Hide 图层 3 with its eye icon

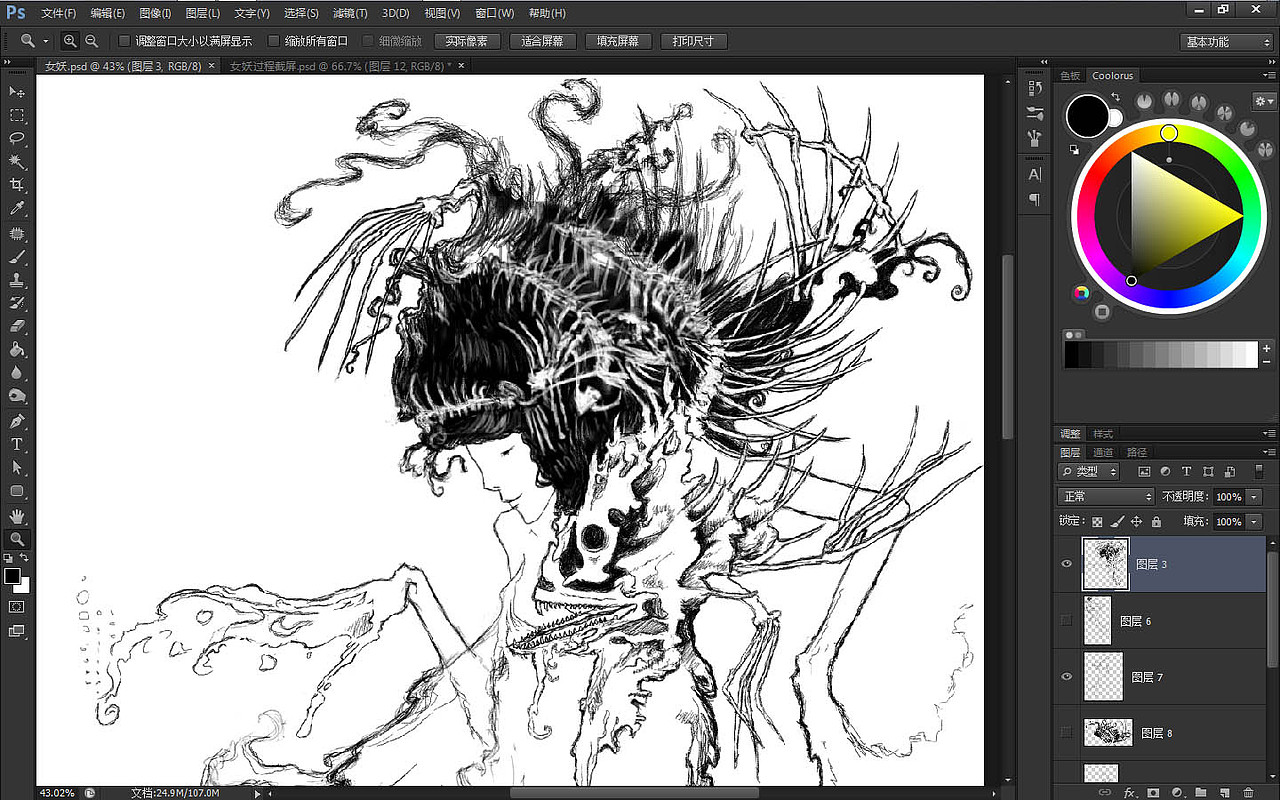tap(1066, 564)
